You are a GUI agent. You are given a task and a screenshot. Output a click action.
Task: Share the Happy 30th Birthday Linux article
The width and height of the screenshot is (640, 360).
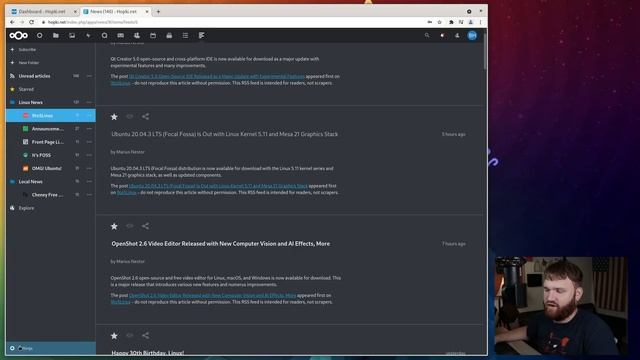coord(145,336)
